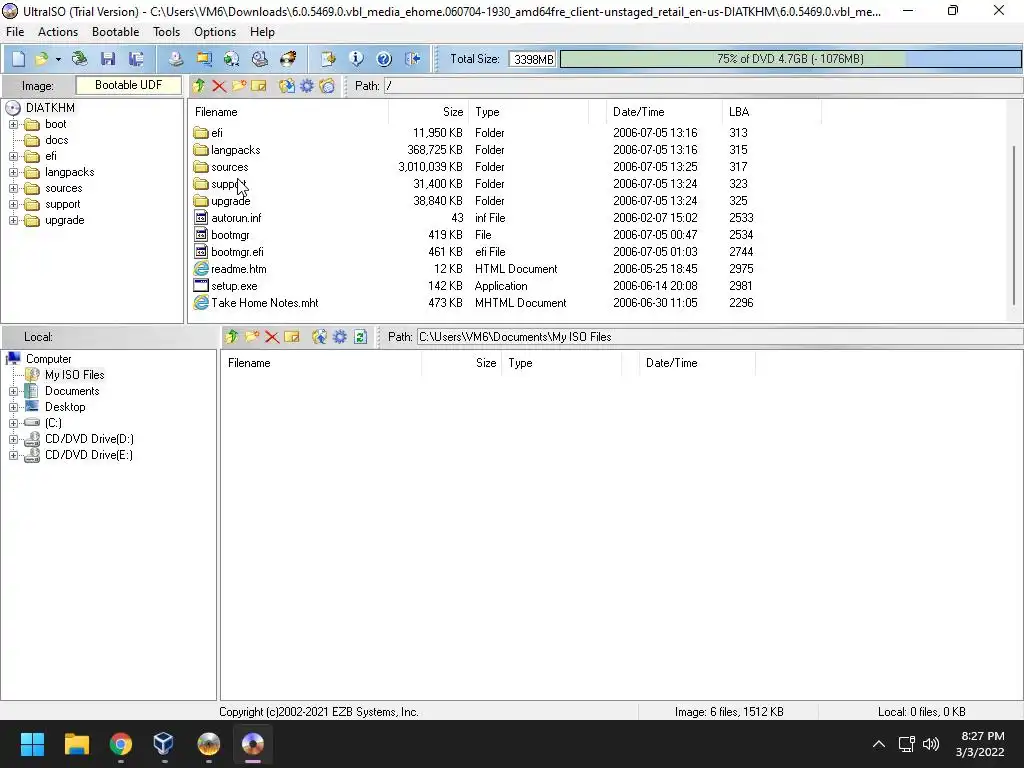Click the New Folder icon in image toolbar

(239, 86)
